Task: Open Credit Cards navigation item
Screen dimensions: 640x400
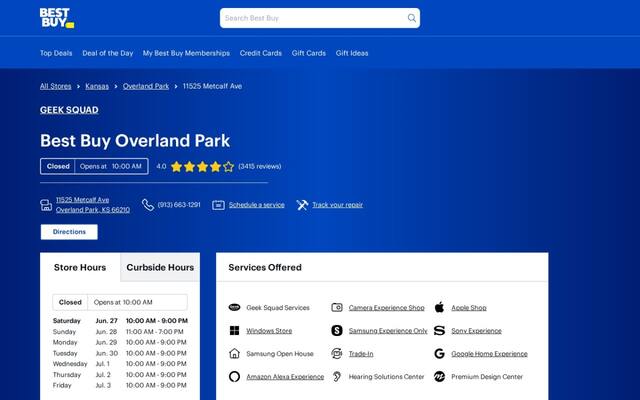Action: [x=261, y=53]
